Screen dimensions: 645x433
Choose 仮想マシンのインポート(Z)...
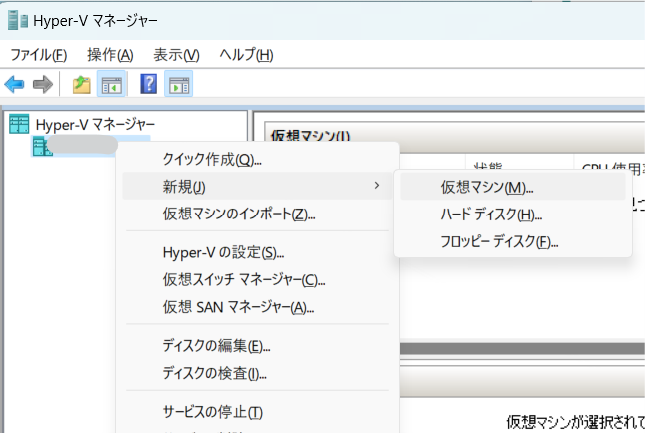tap(258, 214)
